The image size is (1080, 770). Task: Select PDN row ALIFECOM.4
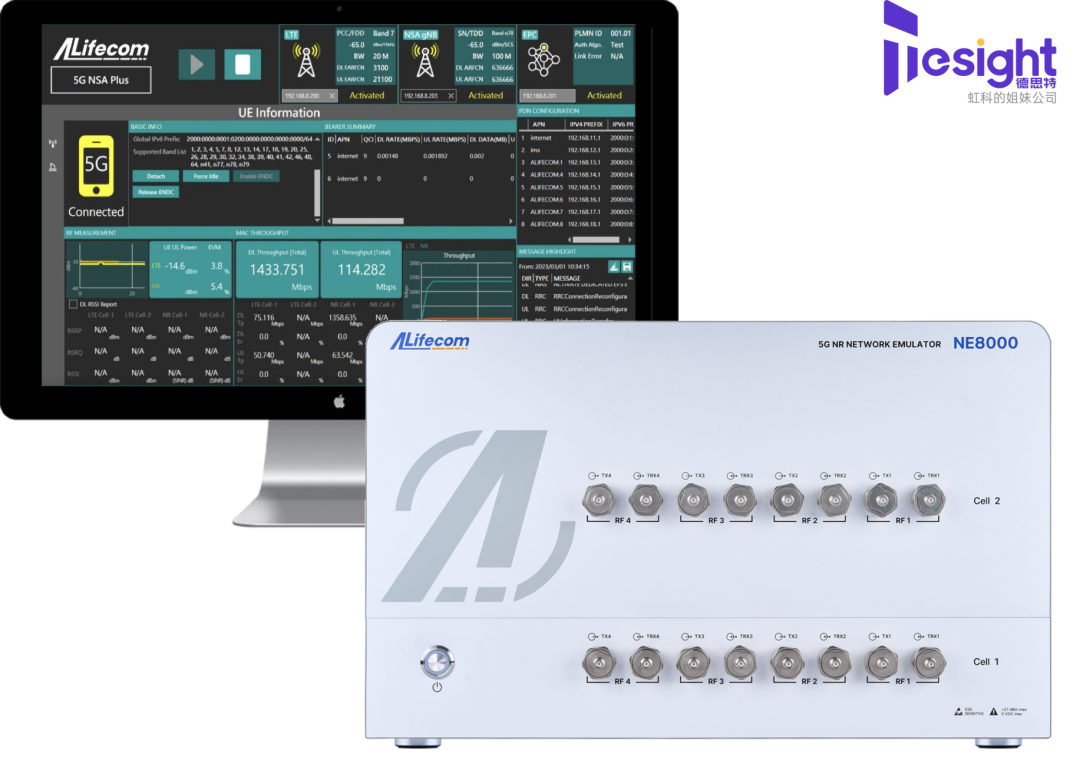[x=577, y=175]
